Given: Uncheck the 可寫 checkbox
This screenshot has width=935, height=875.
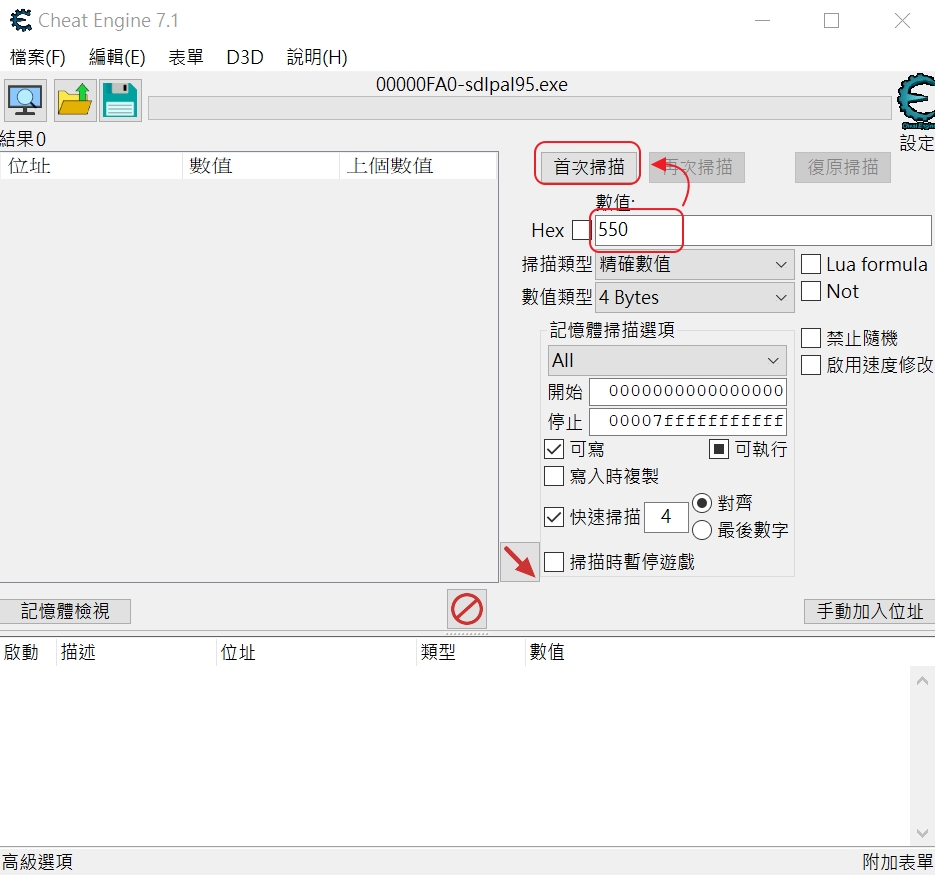Looking at the screenshot, I should pyautogui.click(x=554, y=449).
